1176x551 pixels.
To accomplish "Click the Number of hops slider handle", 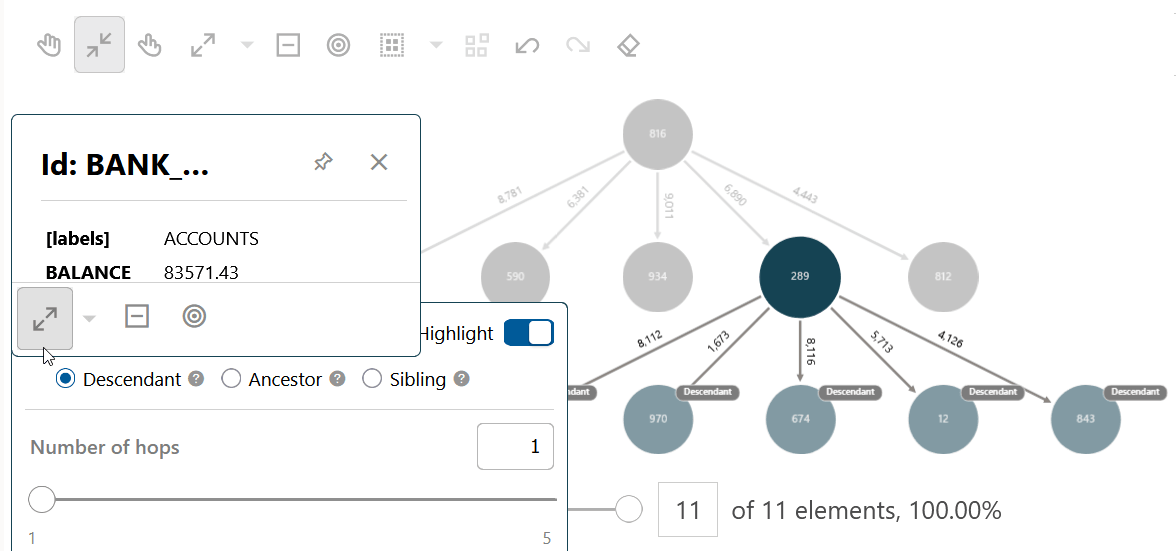I will click(x=42, y=499).
